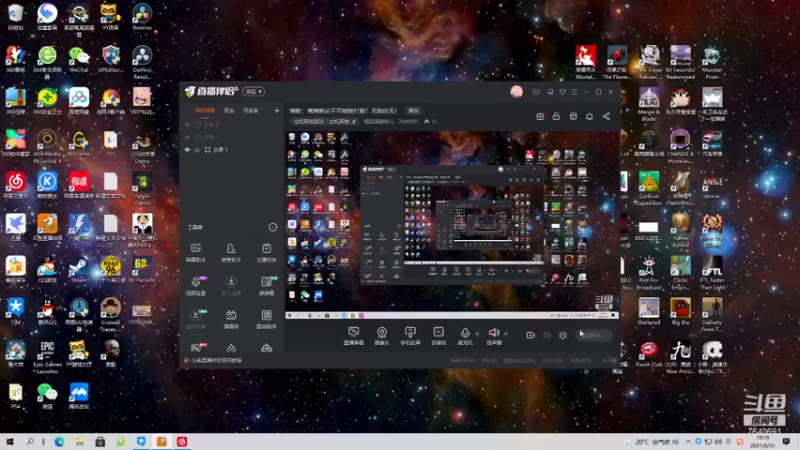Screen dimensions: 800x450
Task: Open the Windows Start menu
Action: pyautogui.click(x=10, y=442)
